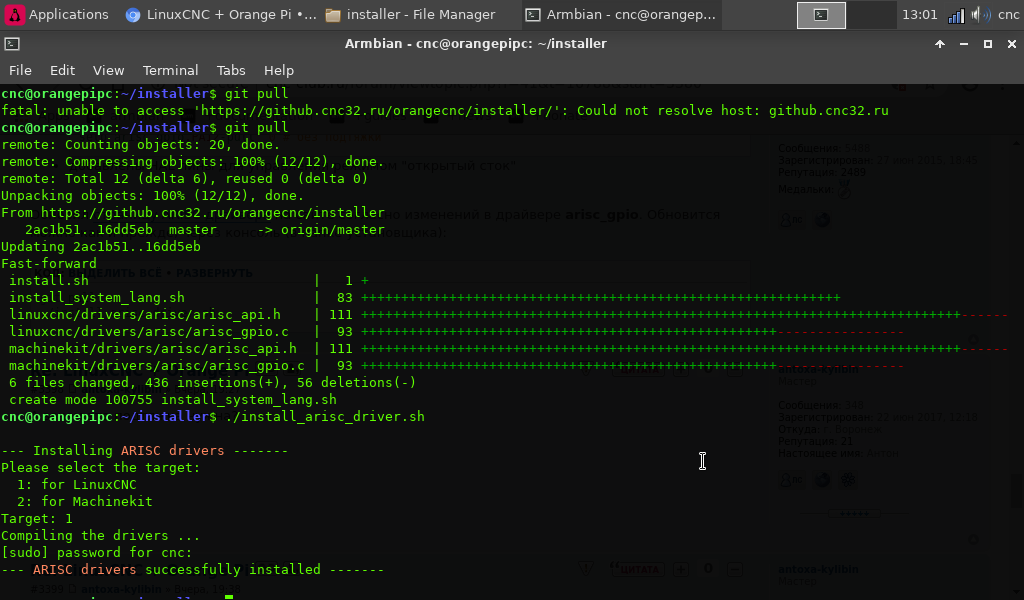Viewport: 1024px width, 600px height.
Task: Open the window menu icon in the title bar
Action: pyautogui.click(x=11, y=44)
